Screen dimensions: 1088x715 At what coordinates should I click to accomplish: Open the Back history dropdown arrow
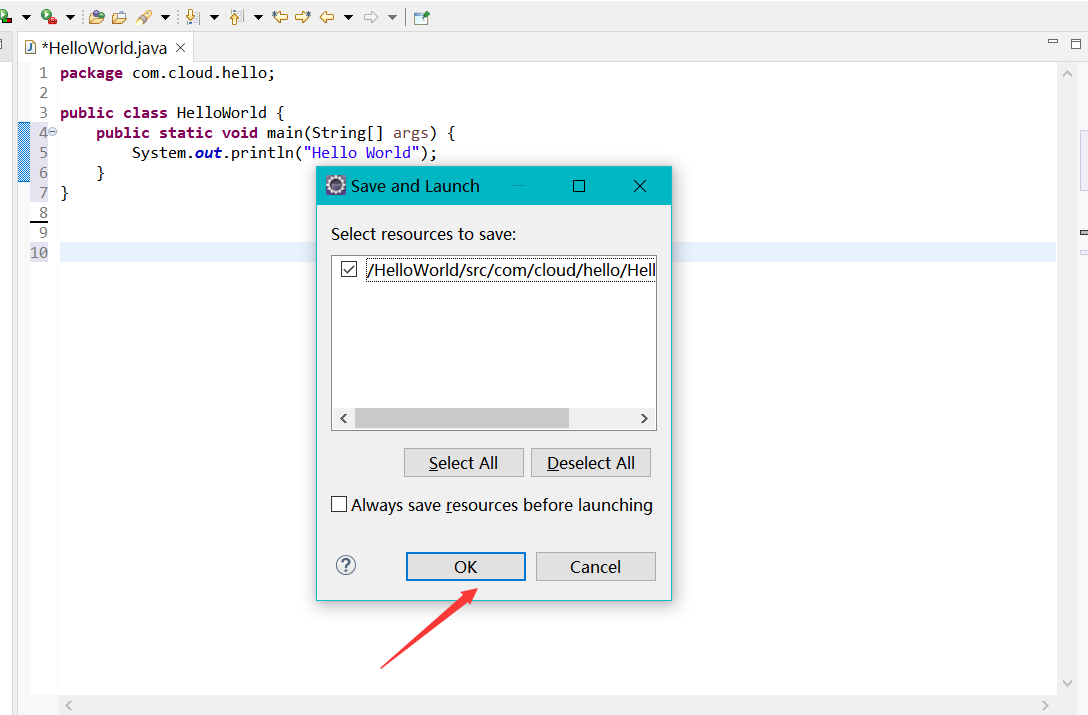[348, 17]
